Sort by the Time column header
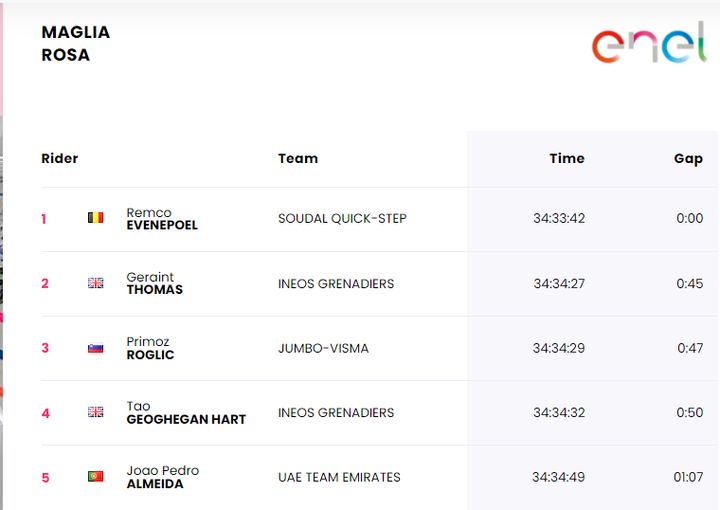Viewport: 720px width, 510px height. pos(567,158)
